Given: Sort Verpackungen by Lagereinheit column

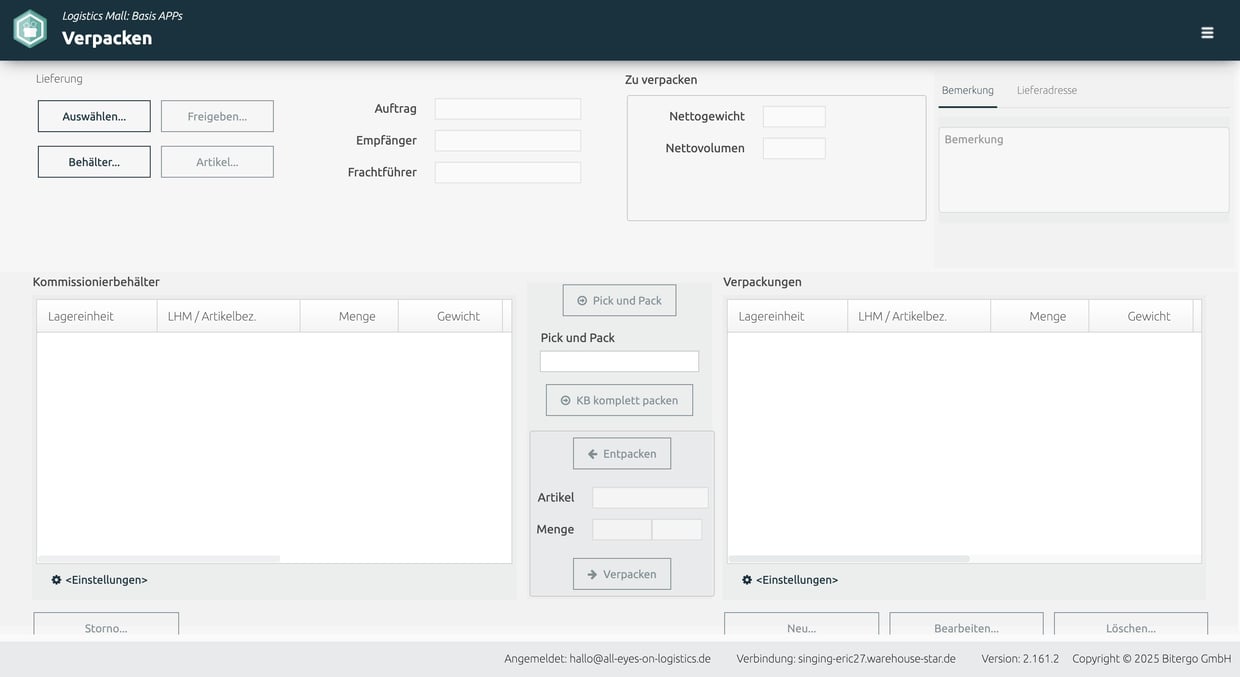Looking at the screenshot, I should pyautogui.click(x=788, y=316).
